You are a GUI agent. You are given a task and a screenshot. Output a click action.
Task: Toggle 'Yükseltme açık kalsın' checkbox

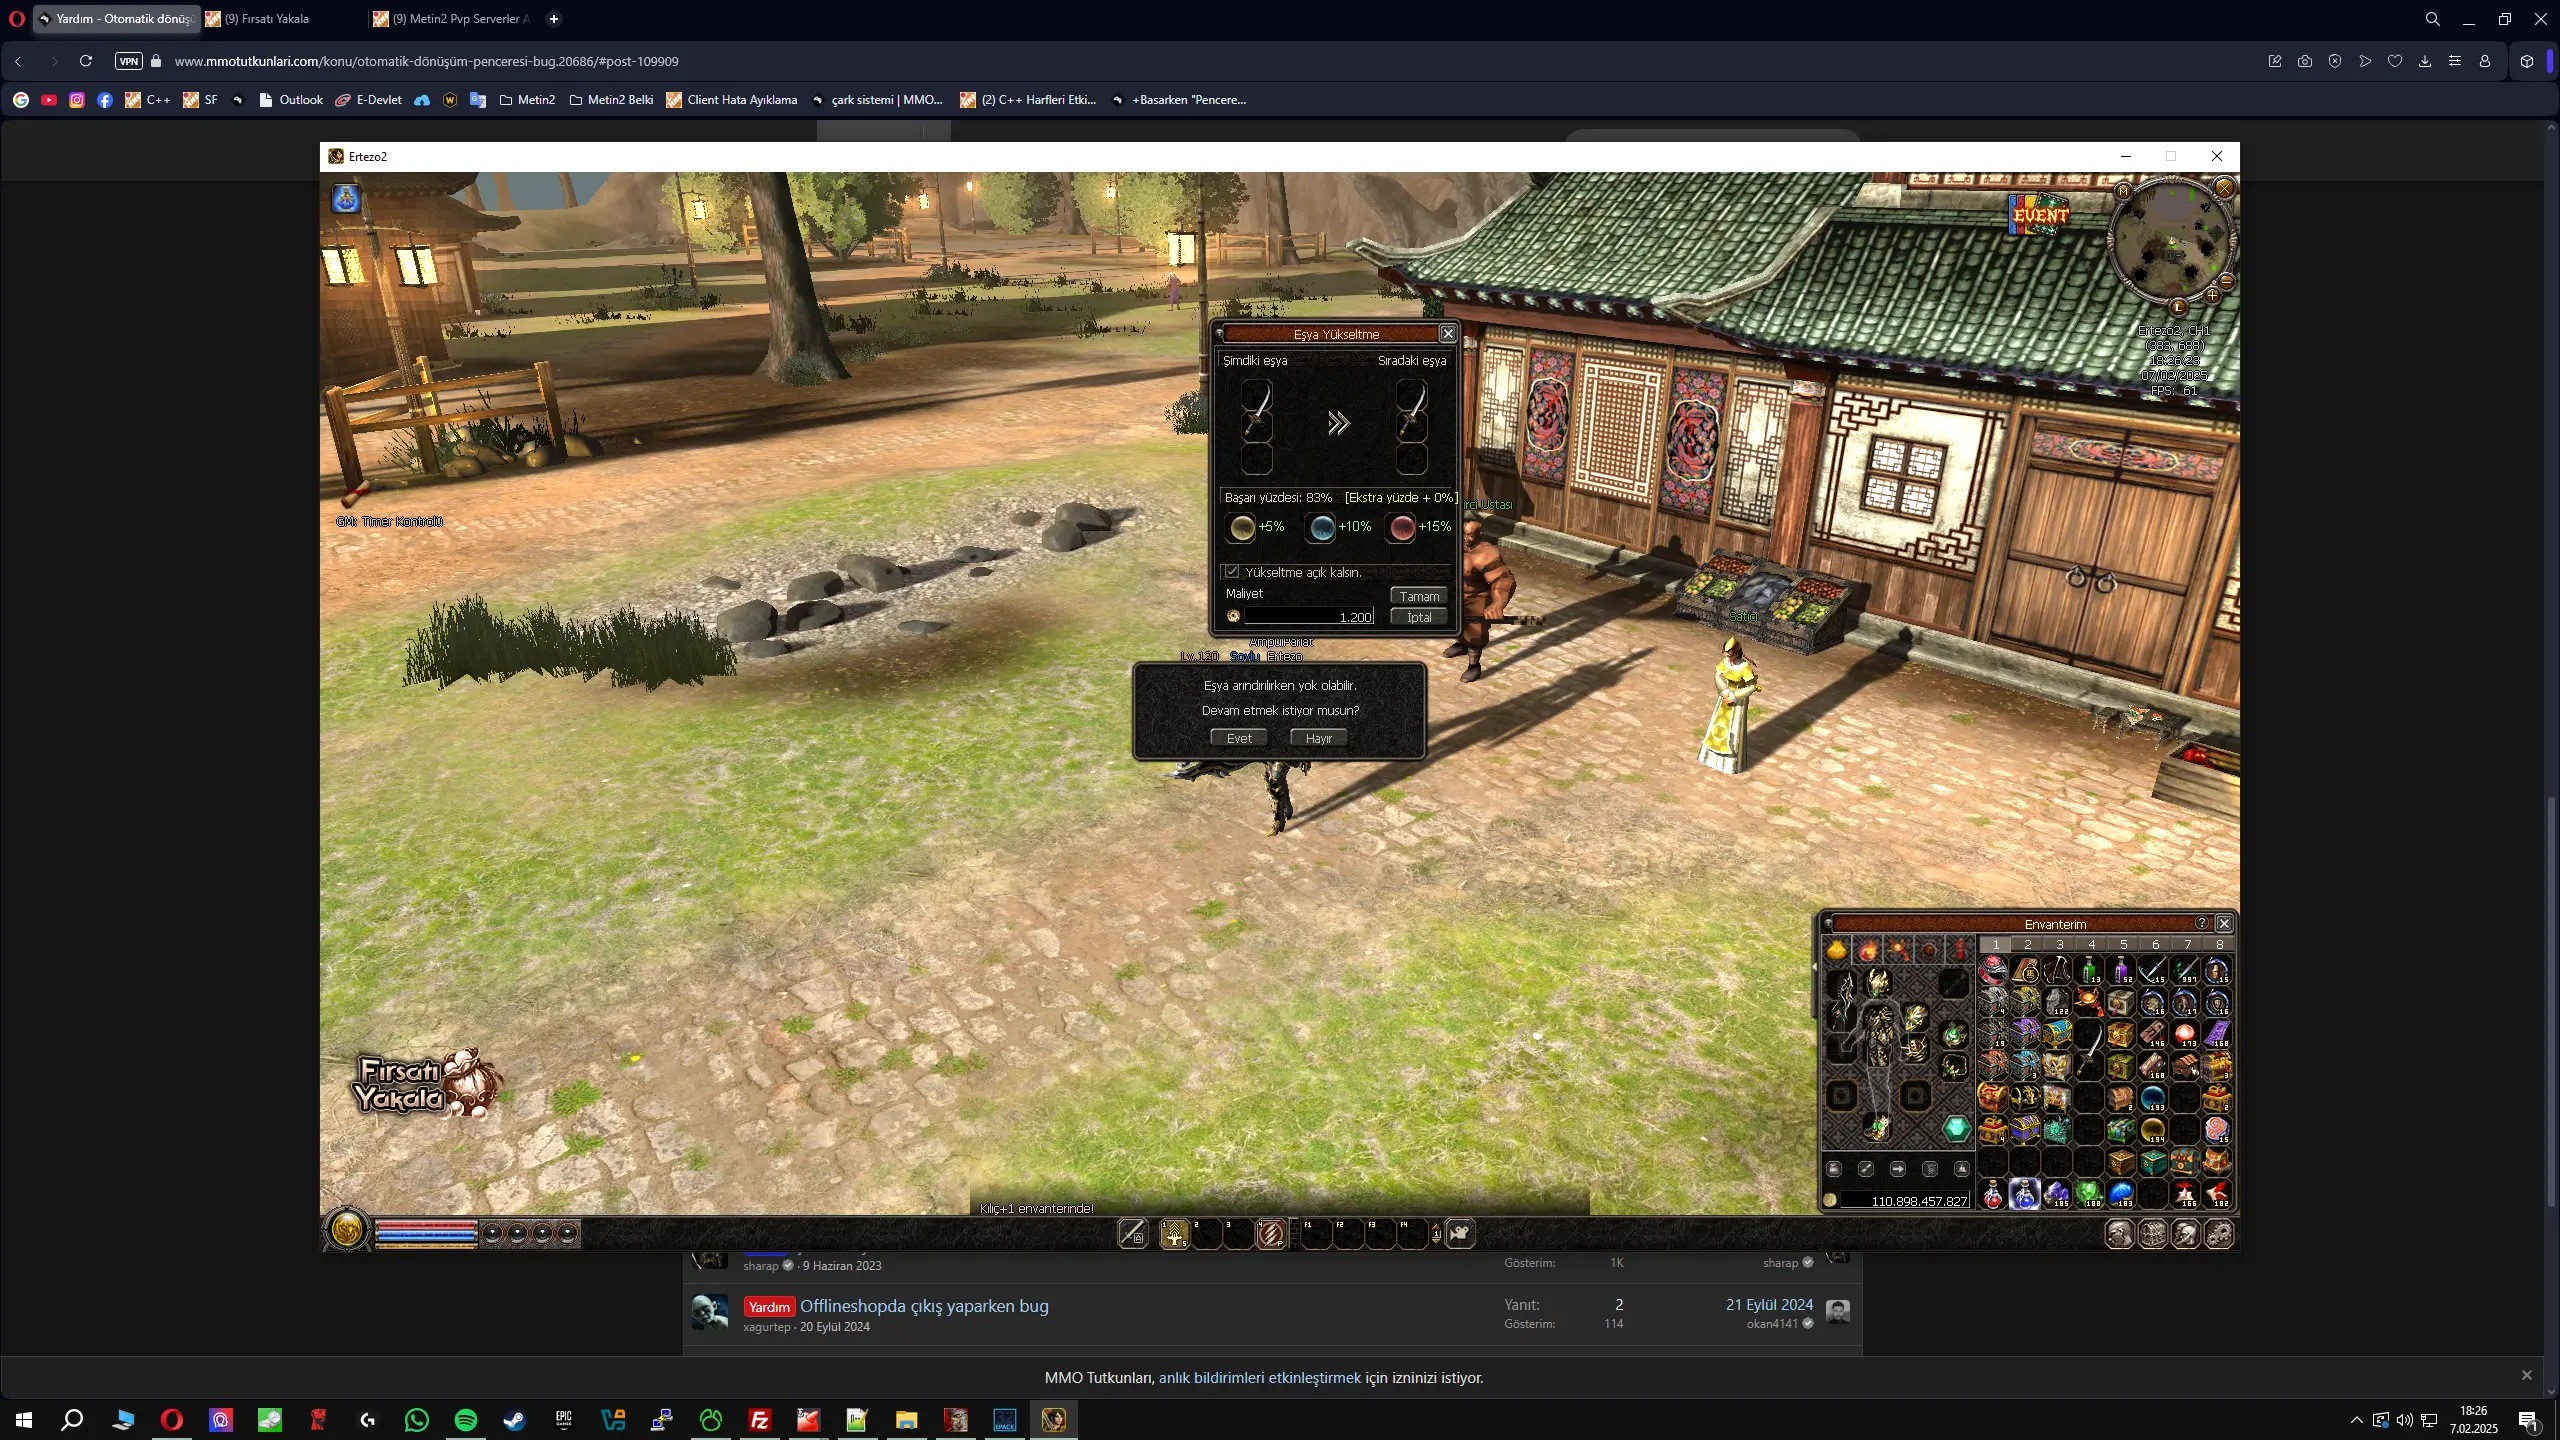[x=1232, y=572]
